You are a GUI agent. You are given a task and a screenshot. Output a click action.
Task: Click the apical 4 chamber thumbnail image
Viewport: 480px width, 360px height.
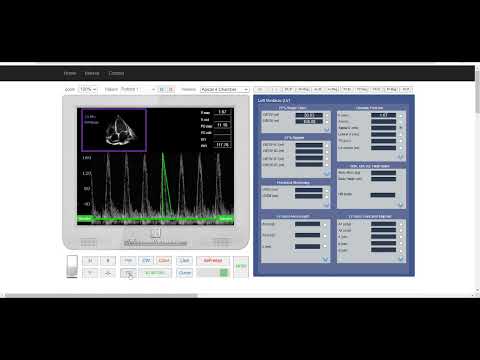(x=114, y=130)
